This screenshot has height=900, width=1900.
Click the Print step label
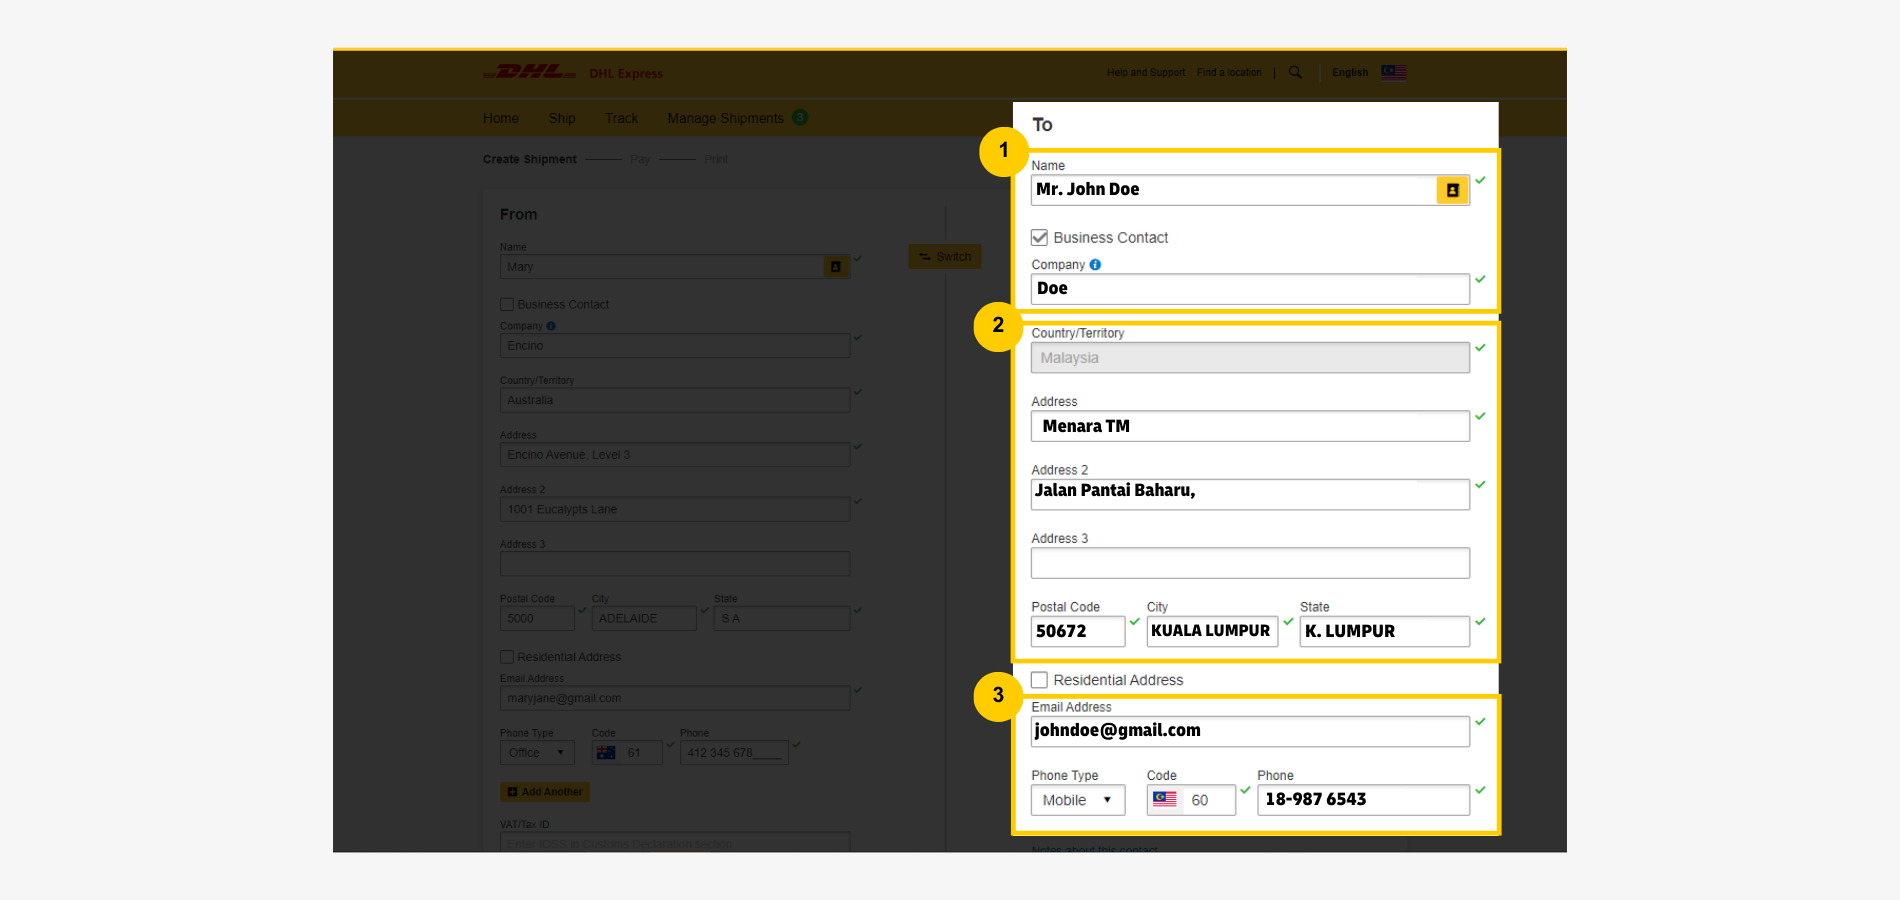click(716, 159)
